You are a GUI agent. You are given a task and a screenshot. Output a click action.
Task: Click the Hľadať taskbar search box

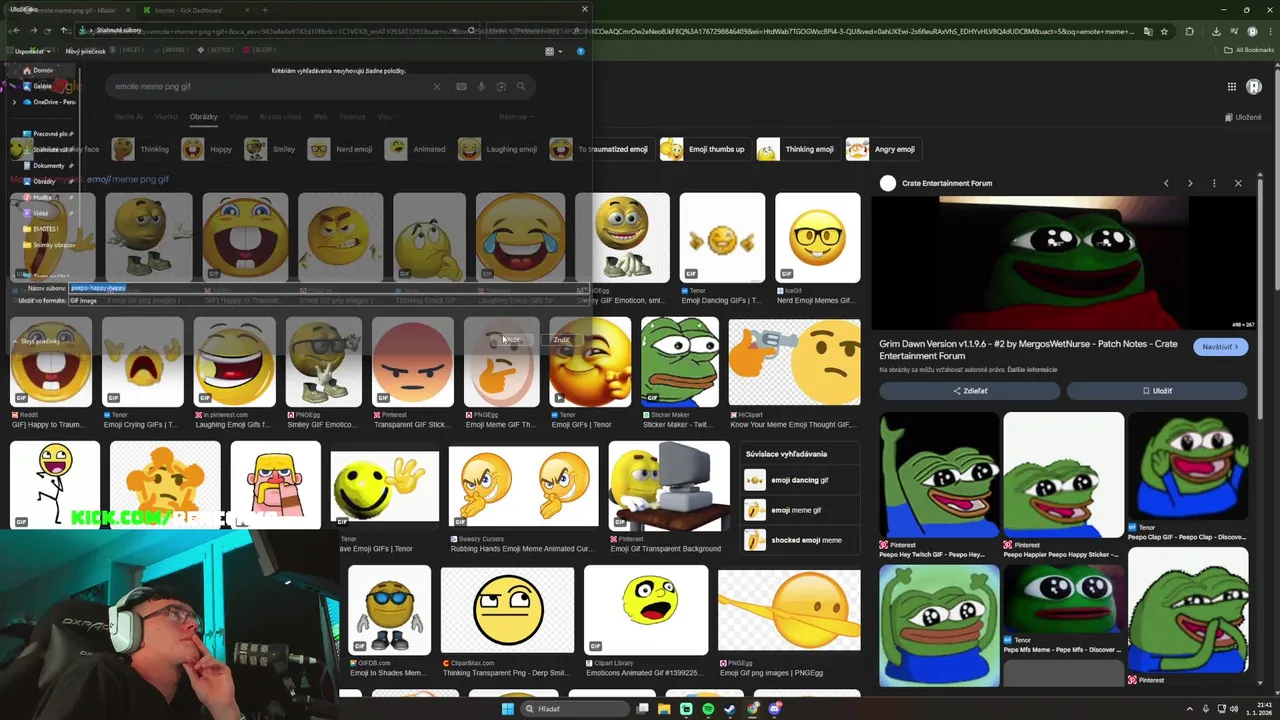point(575,709)
